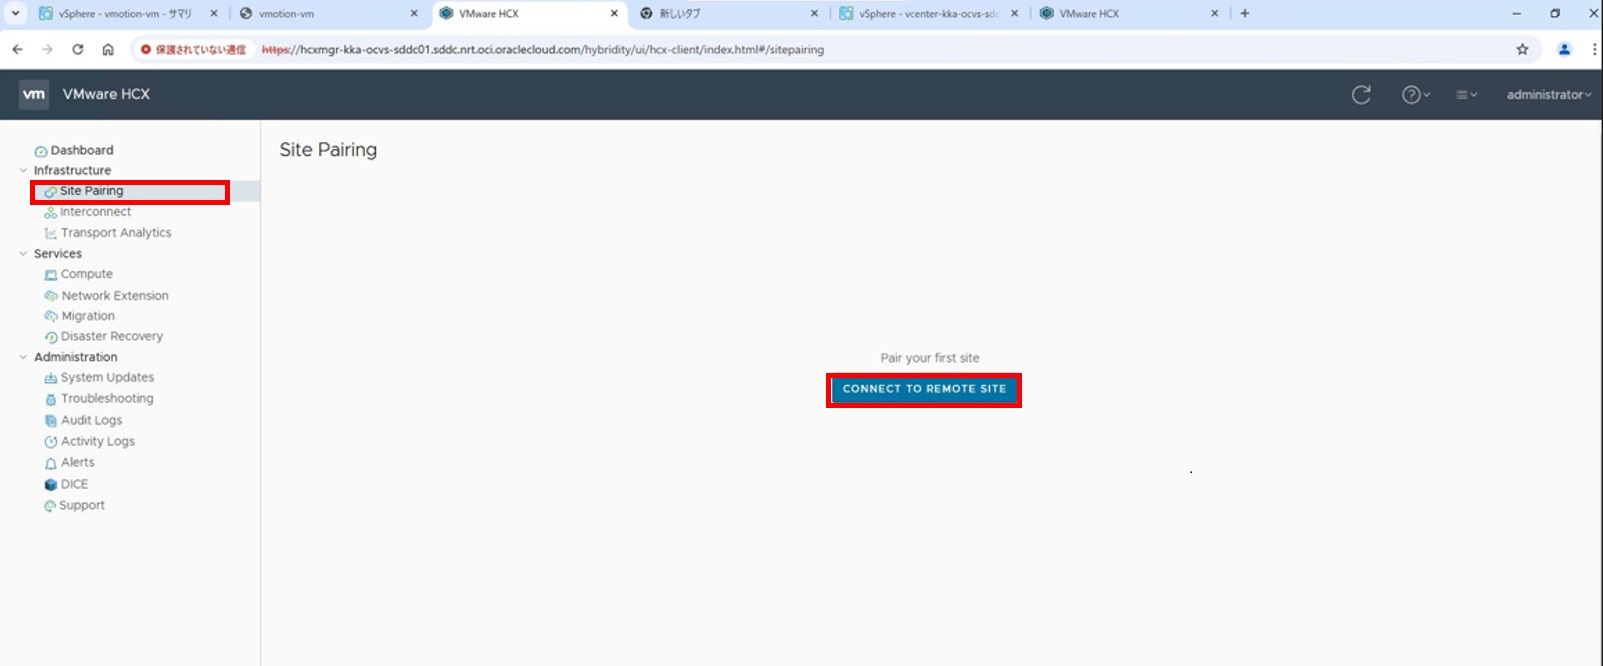Screen dimensions: 1603x666
Task: Bookmark this page with star icon
Action: point(1522,50)
